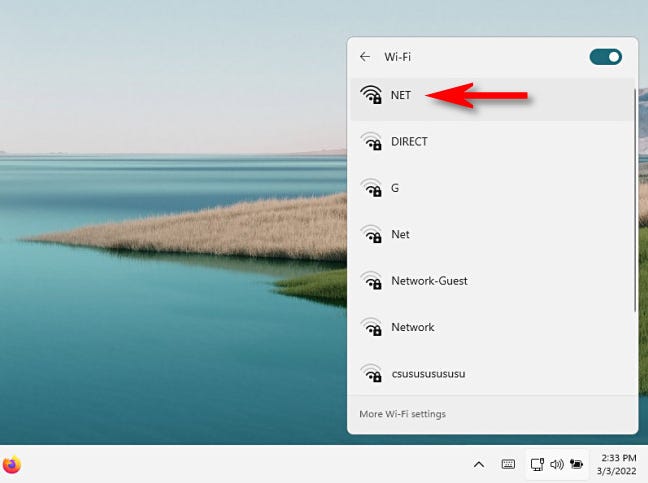Viewport: 648px width, 483px height.
Task: Choose the network labeled Network
Action: (x=412, y=327)
